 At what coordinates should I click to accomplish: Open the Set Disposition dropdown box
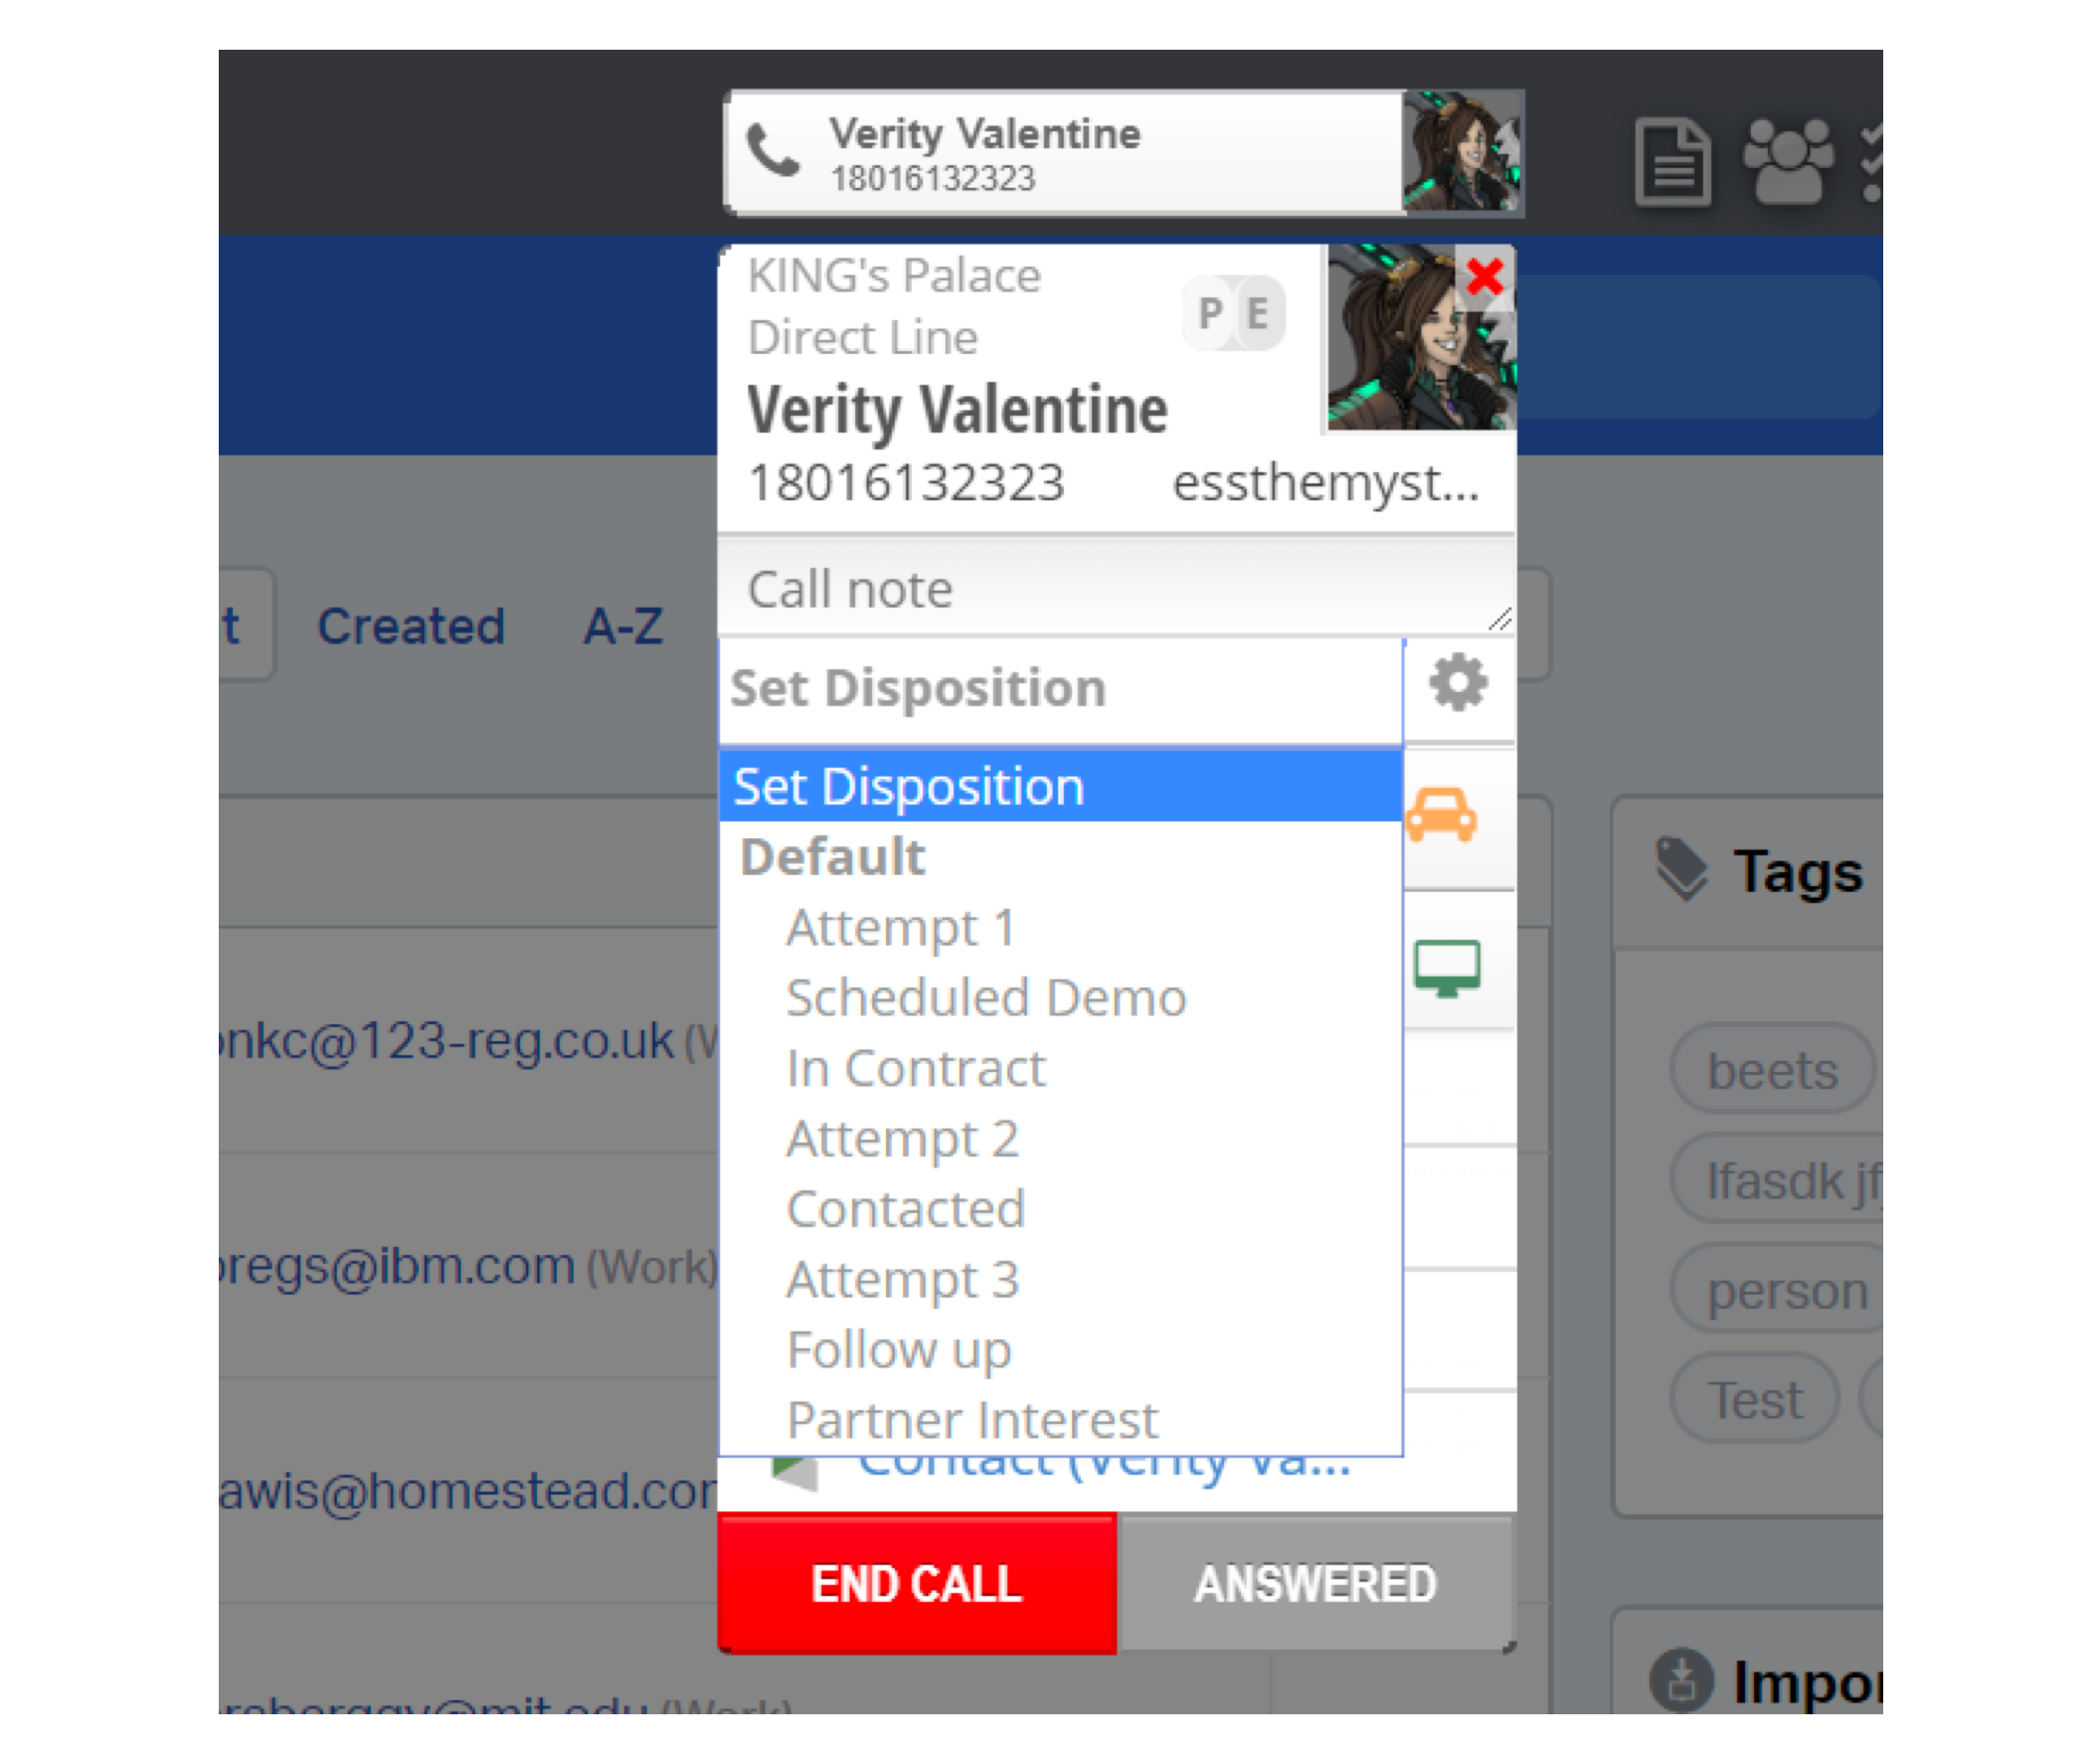tap(1061, 689)
